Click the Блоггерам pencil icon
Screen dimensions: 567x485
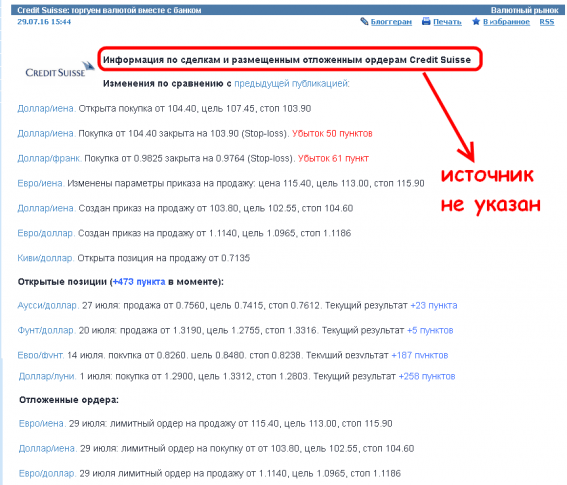coord(364,21)
